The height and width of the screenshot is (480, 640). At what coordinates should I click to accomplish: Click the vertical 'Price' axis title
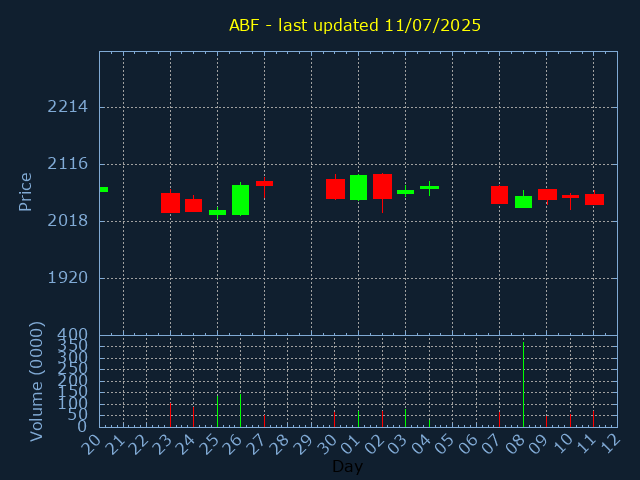tap(25, 192)
